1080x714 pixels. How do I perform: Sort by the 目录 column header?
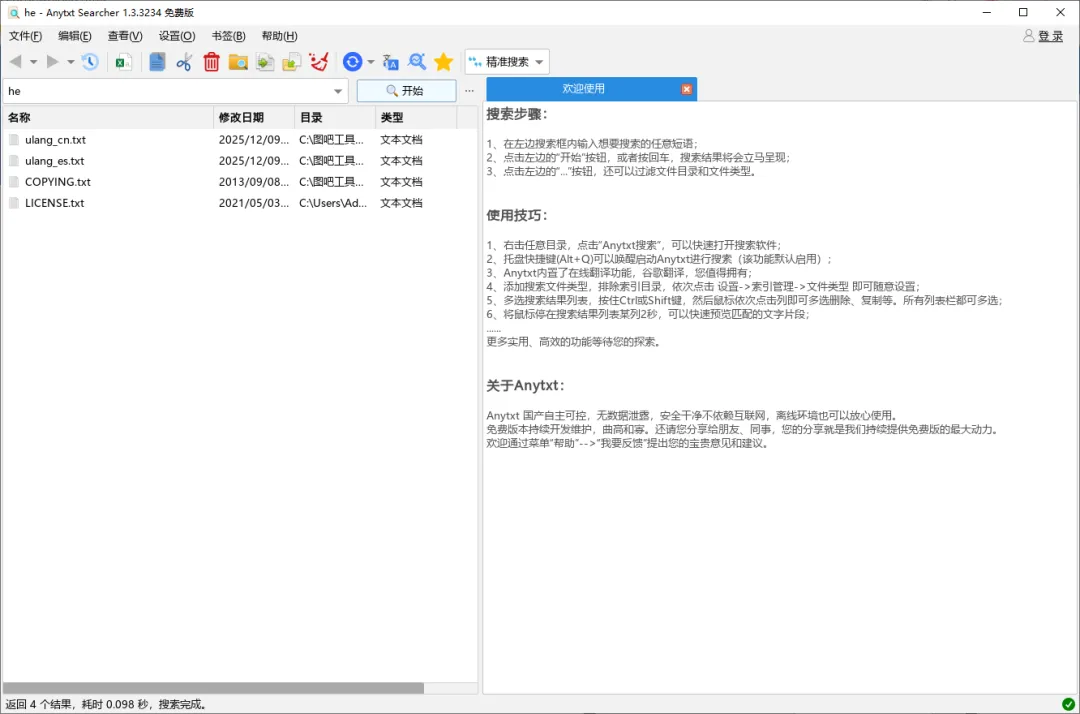[335, 118]
